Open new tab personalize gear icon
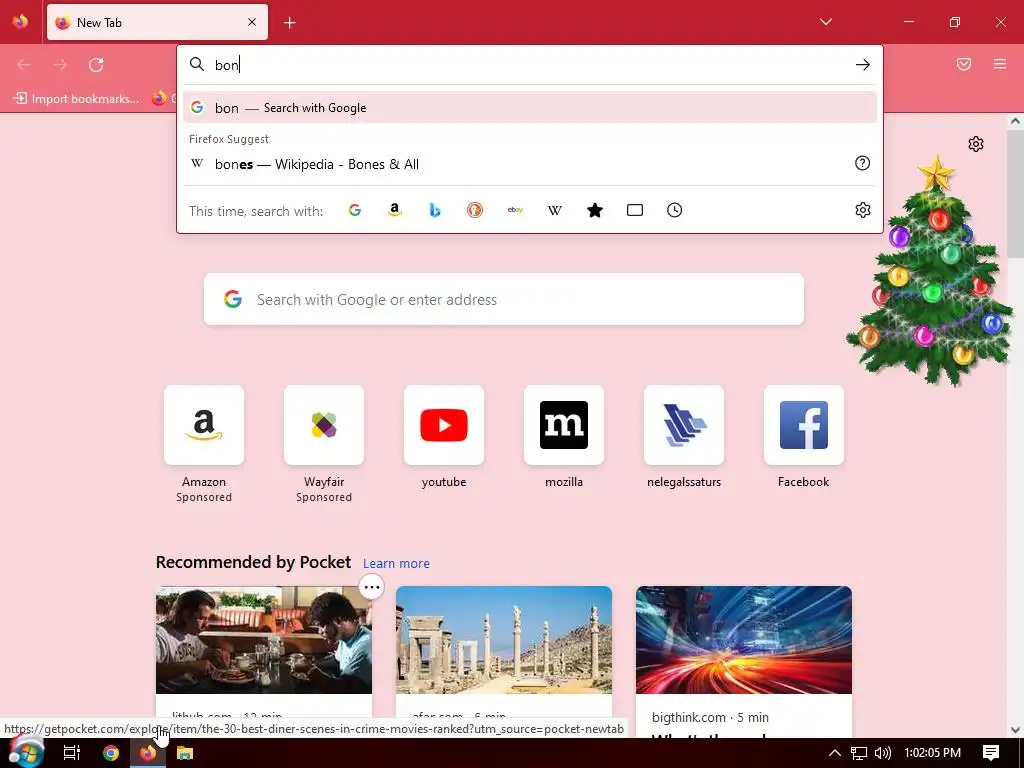The width and height of the screenshot is (1024, 768). pos(976,144)
